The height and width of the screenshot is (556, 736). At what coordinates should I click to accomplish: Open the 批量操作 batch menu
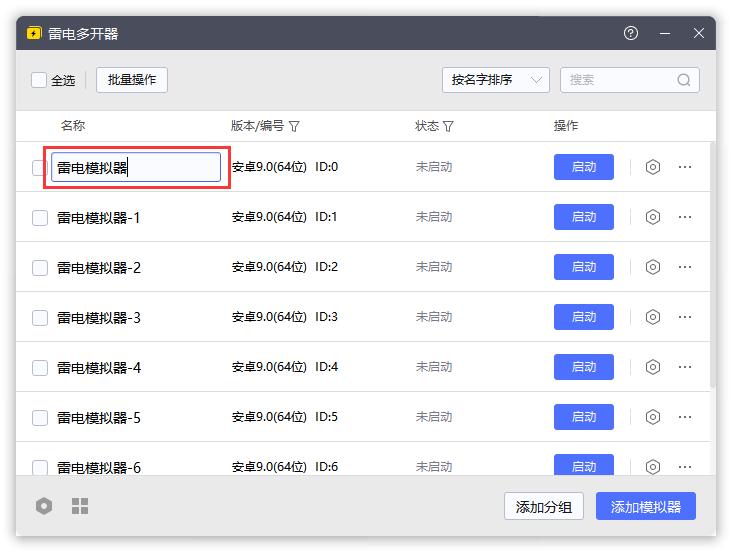132,80
